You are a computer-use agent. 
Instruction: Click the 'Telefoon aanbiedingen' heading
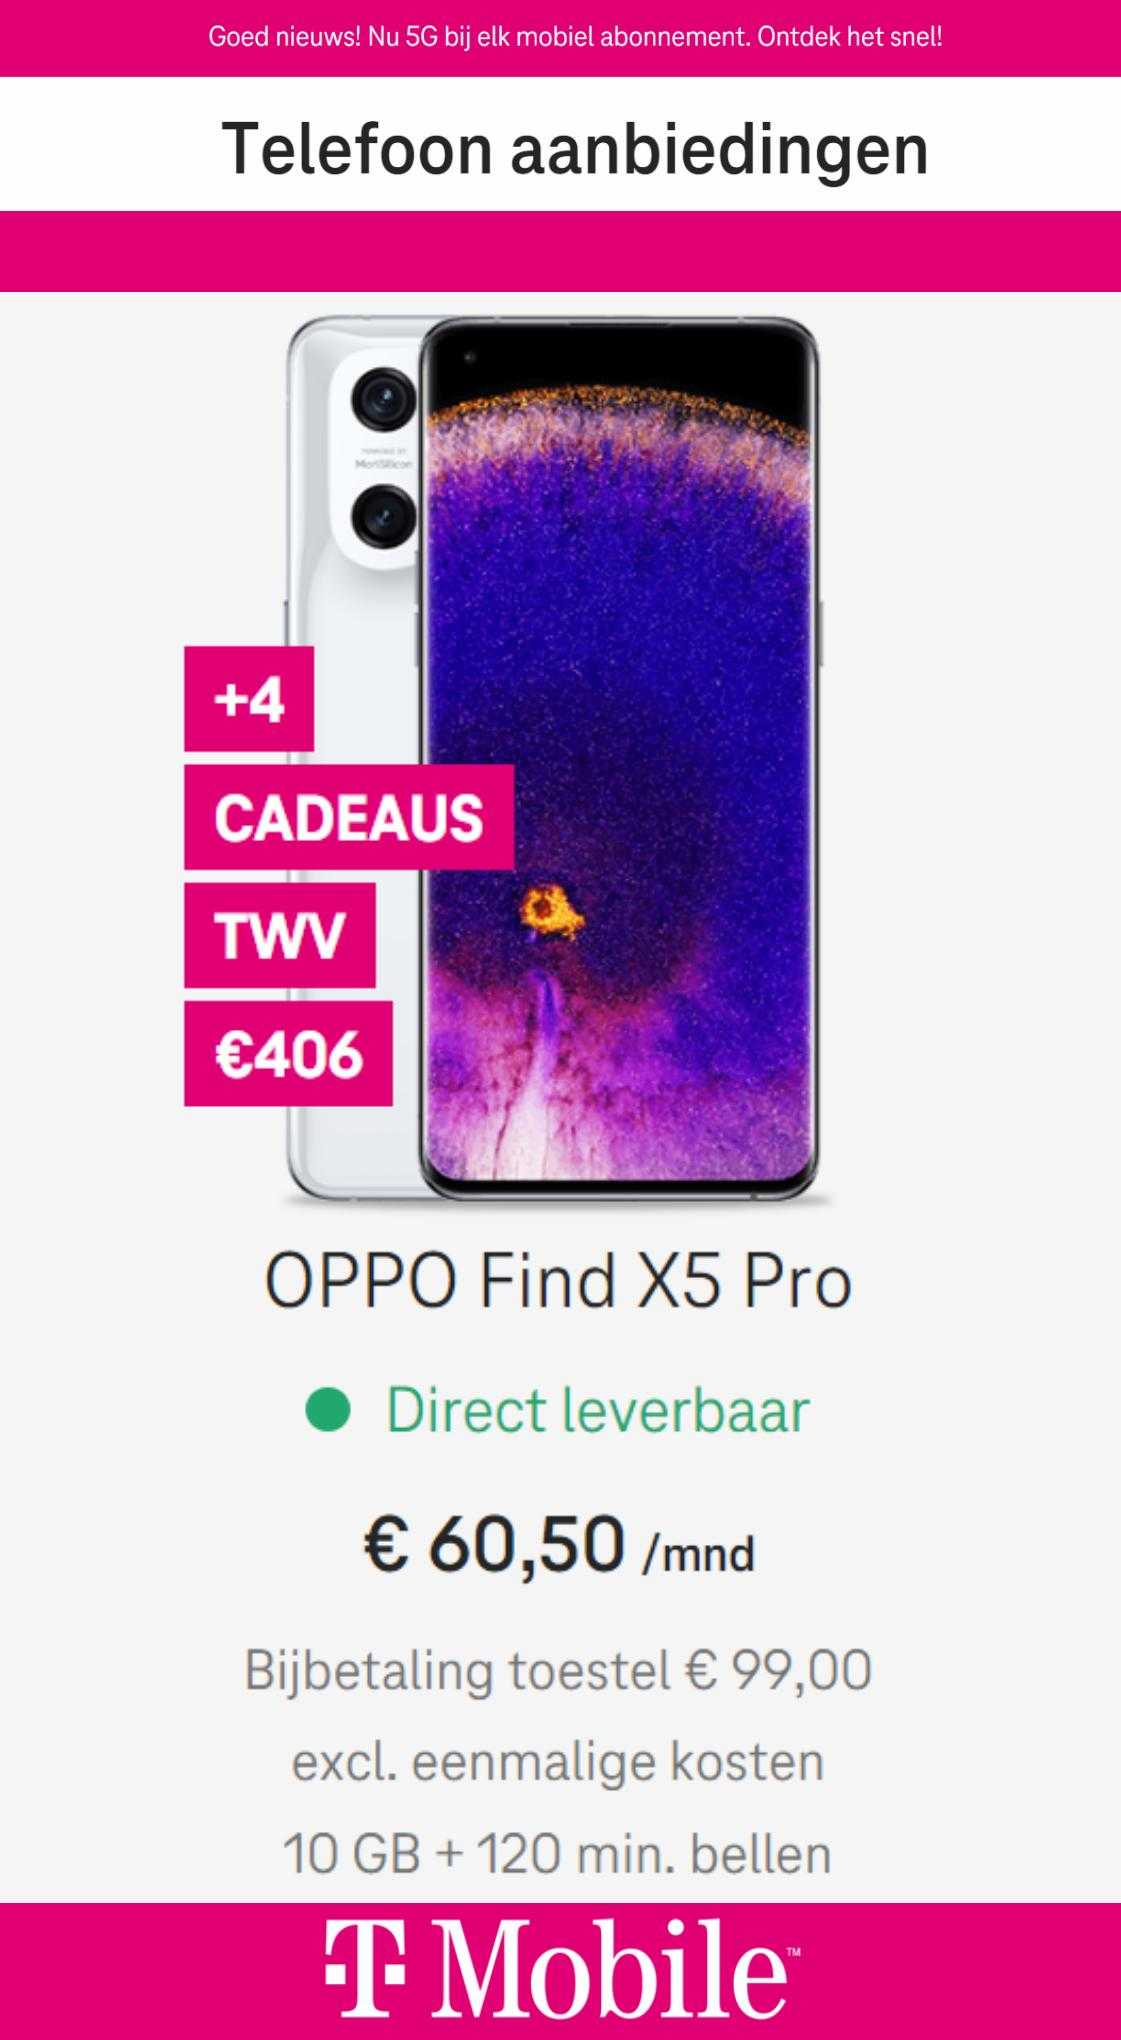point(575,149)
